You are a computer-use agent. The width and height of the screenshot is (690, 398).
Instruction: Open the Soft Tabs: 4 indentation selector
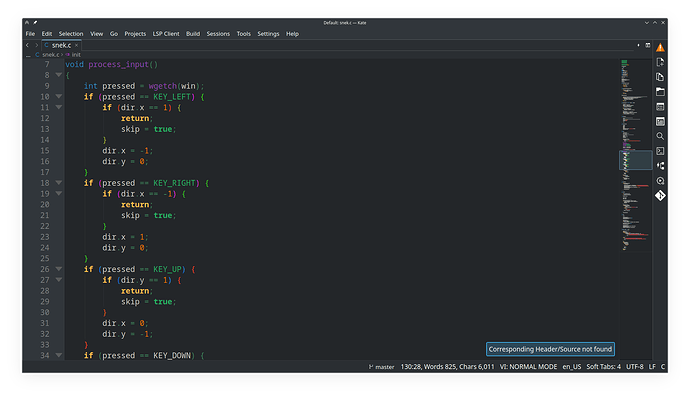(603, 367)
